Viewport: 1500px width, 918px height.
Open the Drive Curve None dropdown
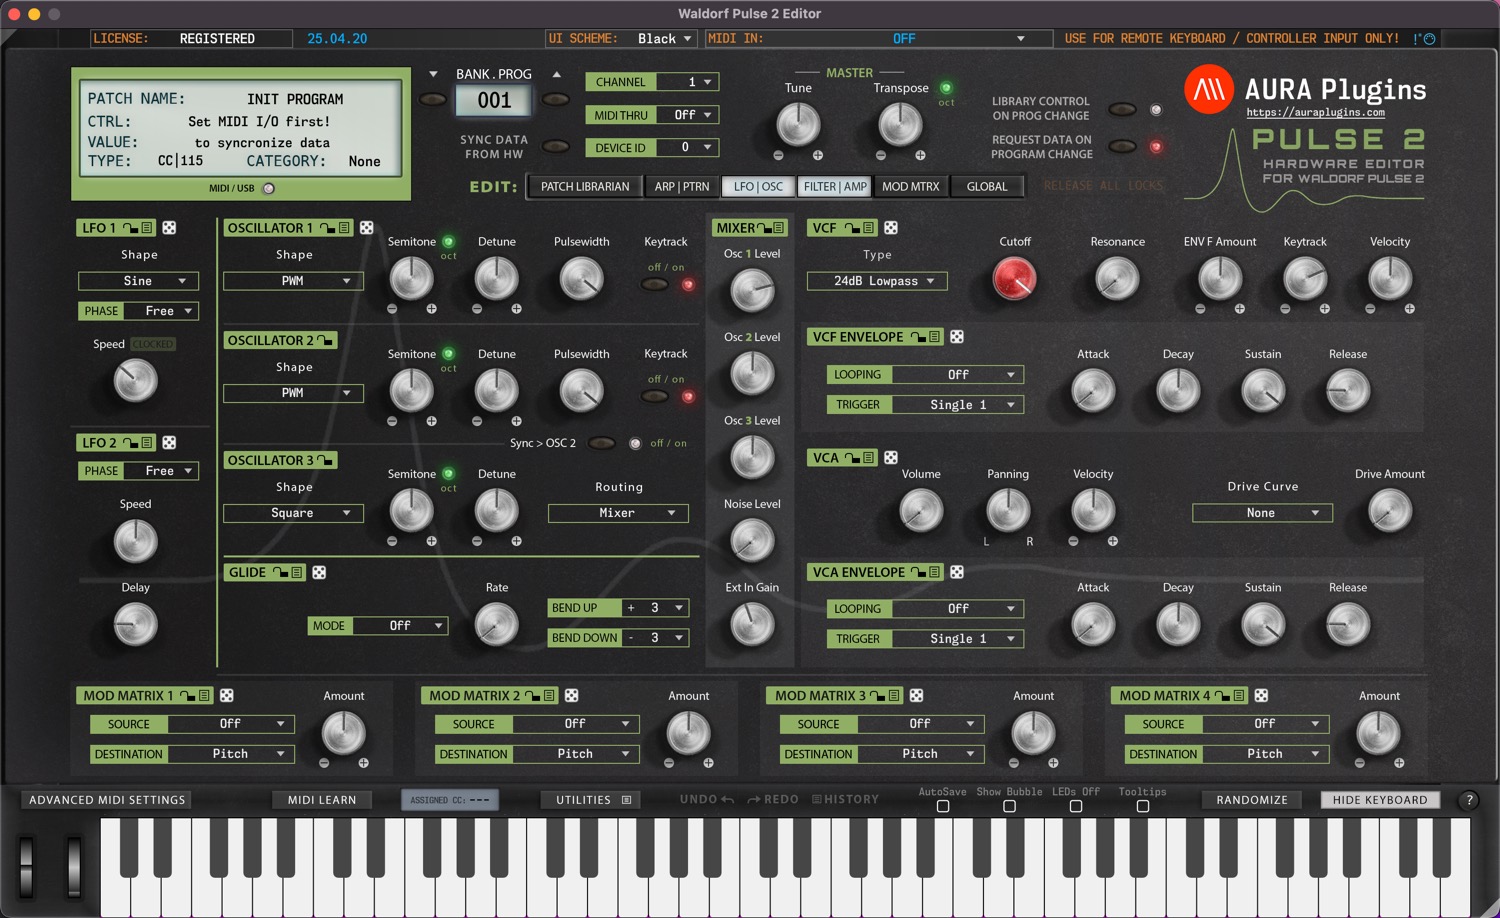(1262, 513)
